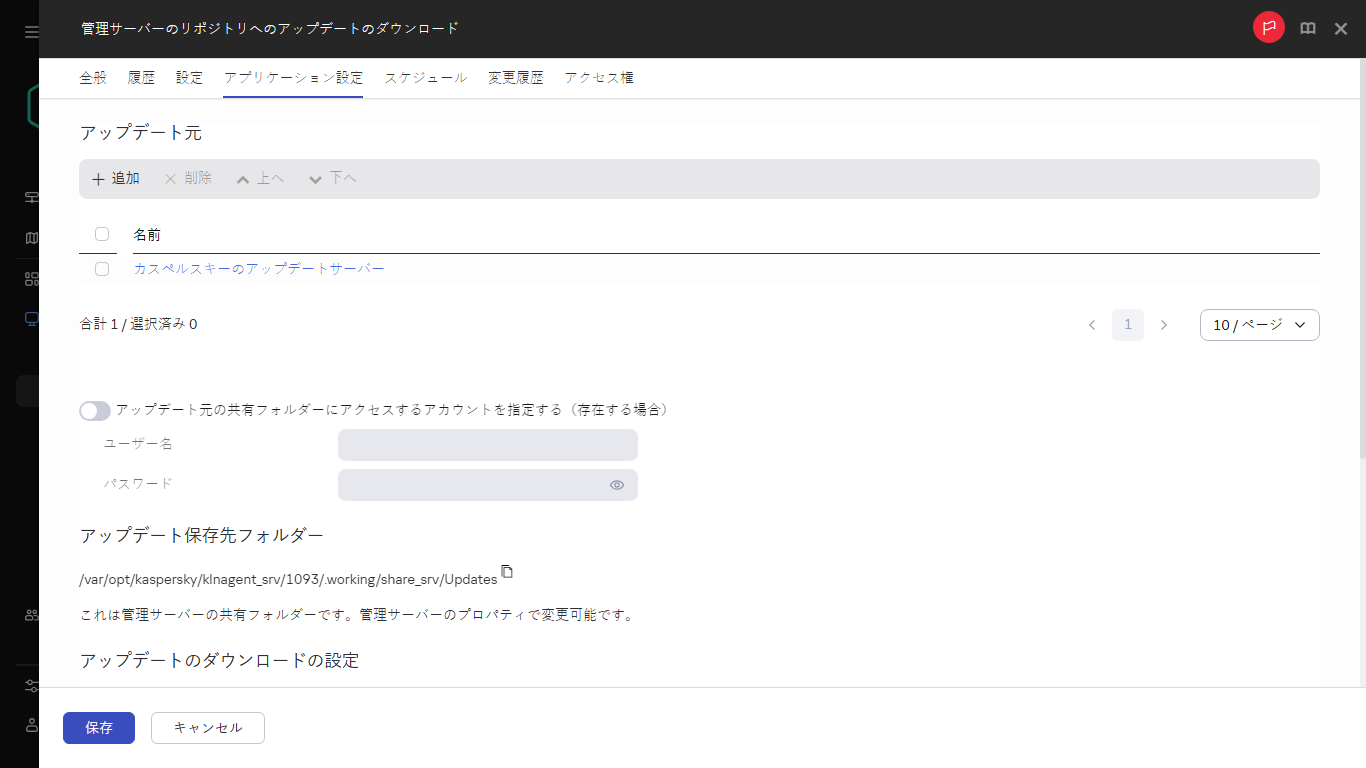Copy the updates folder path

(x=507, y=571)
